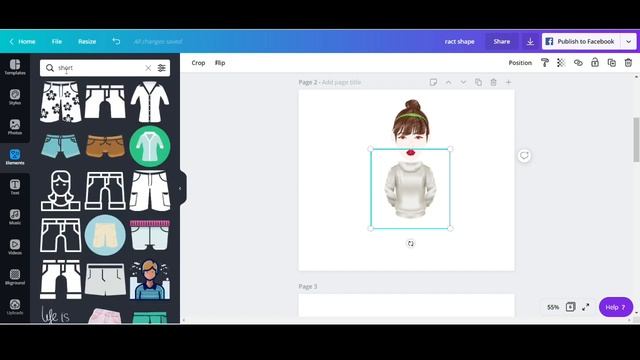Screen dimensions: 640x360
Task: Open the File menu
Action: coord(57,41)
